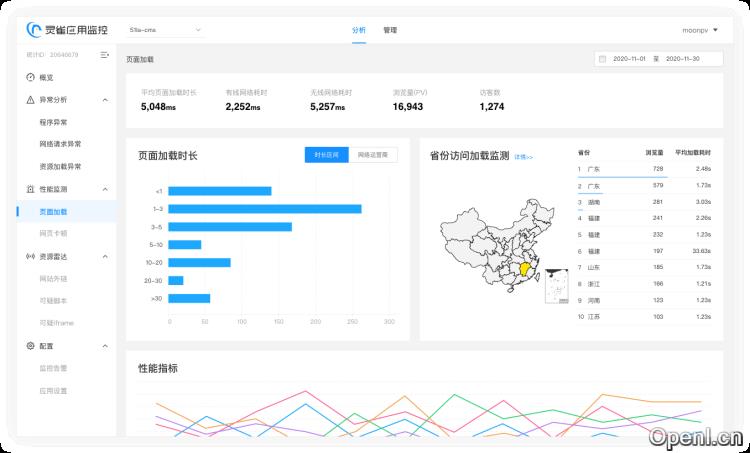Viewport: 750px width, 453px height.
Task: Click the 性能监测 icon in sidebar
Action: pyautogui.click(x=30, y=189)
